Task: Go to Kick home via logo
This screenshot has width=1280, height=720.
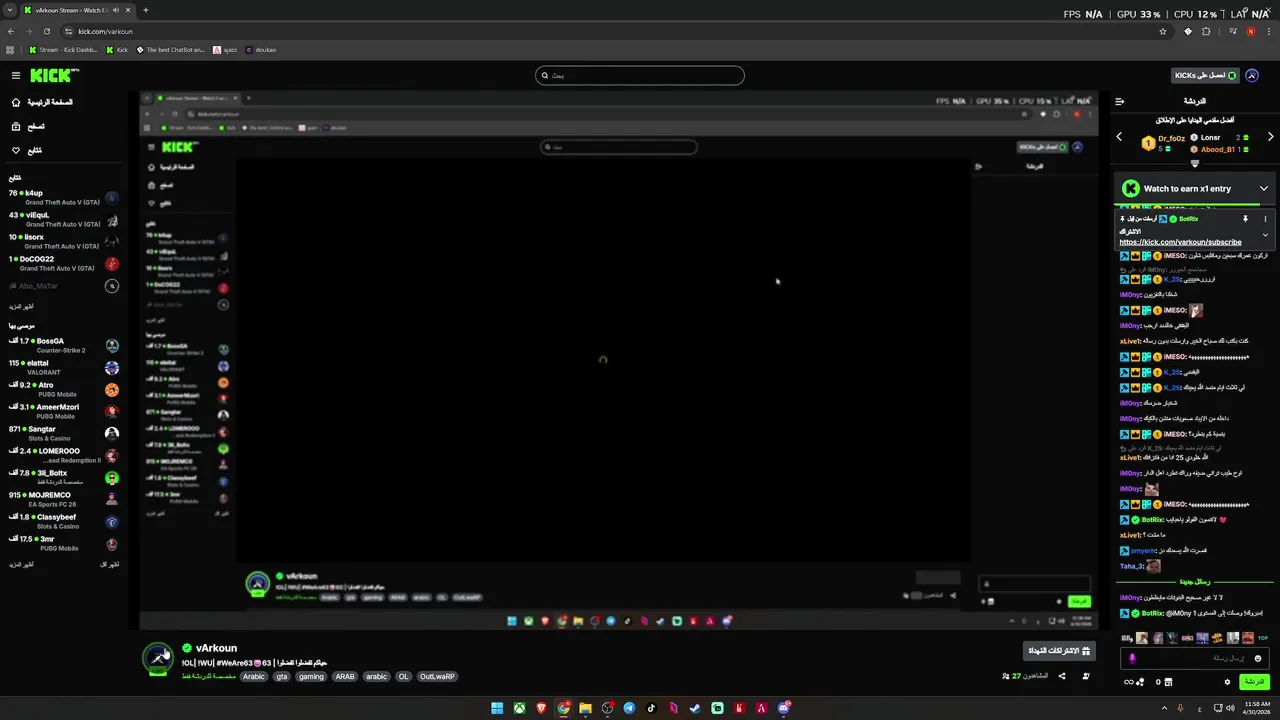Action: click(53, 75)
